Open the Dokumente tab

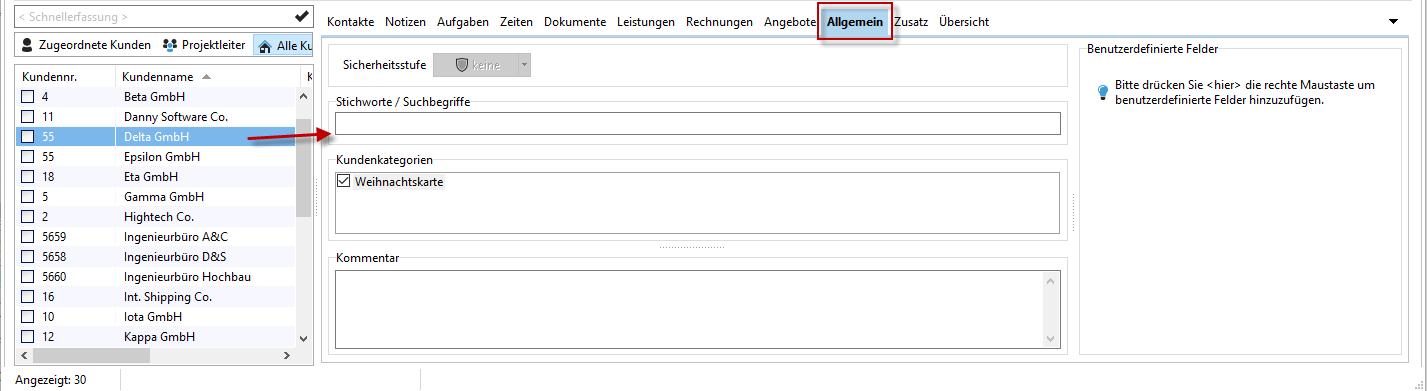pos(575,22)
